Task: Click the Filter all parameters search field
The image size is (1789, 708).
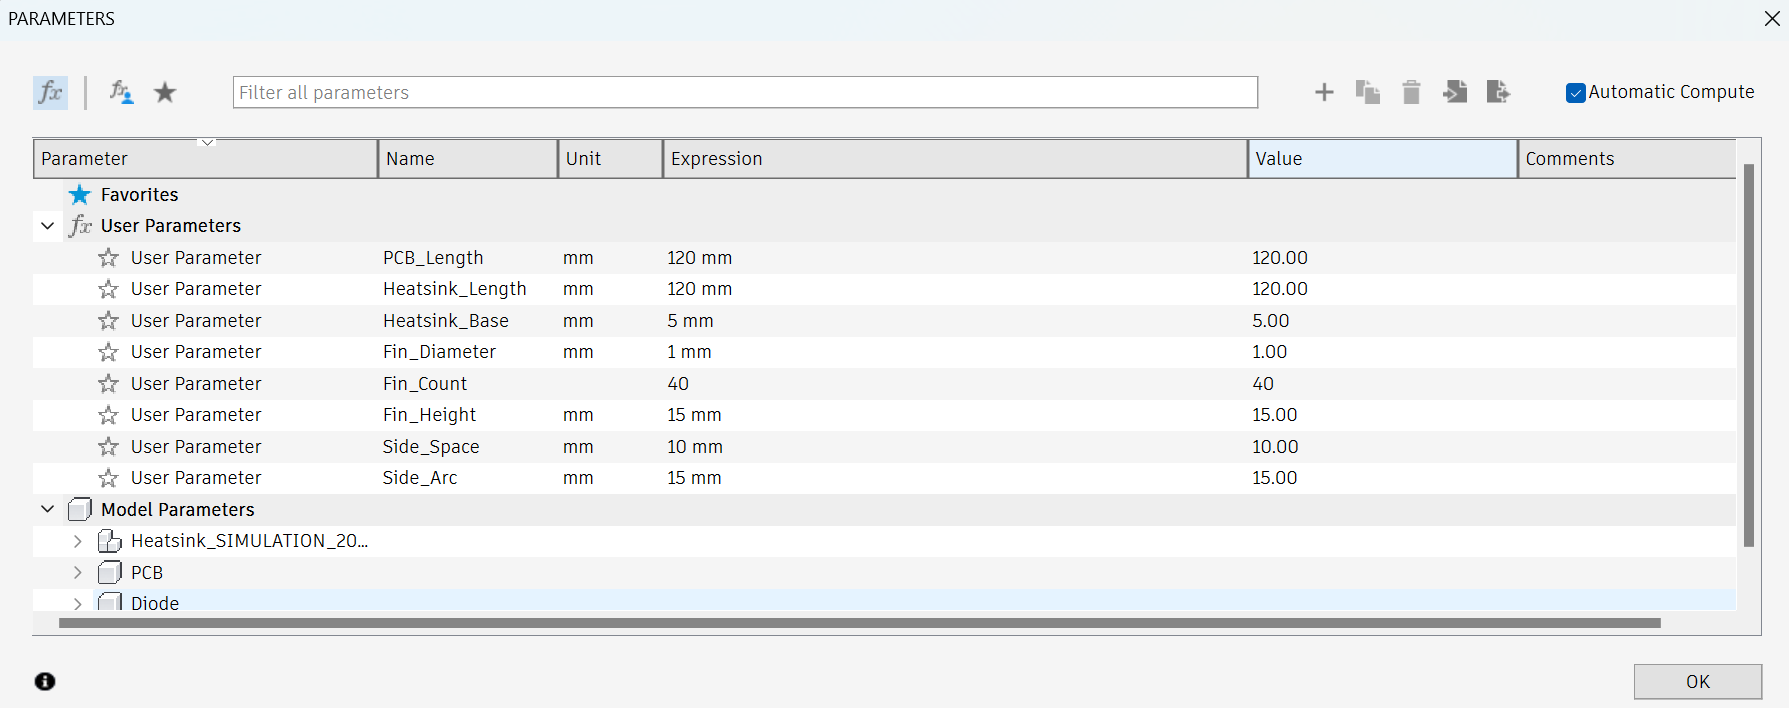Action: coord(745,93)
